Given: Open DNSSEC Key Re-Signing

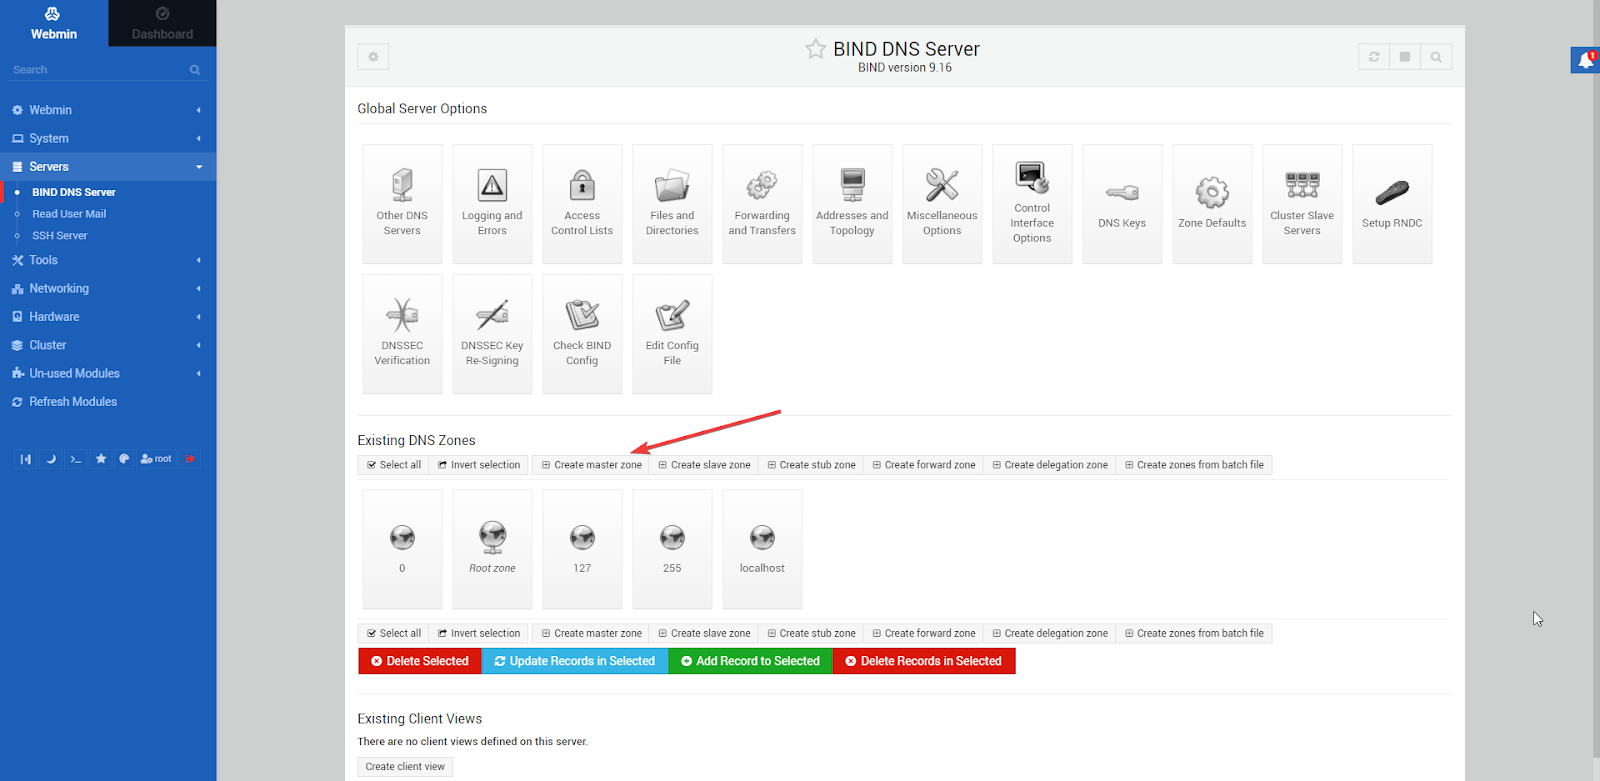Looking at the screenshot, I should [x=492, y=334].
